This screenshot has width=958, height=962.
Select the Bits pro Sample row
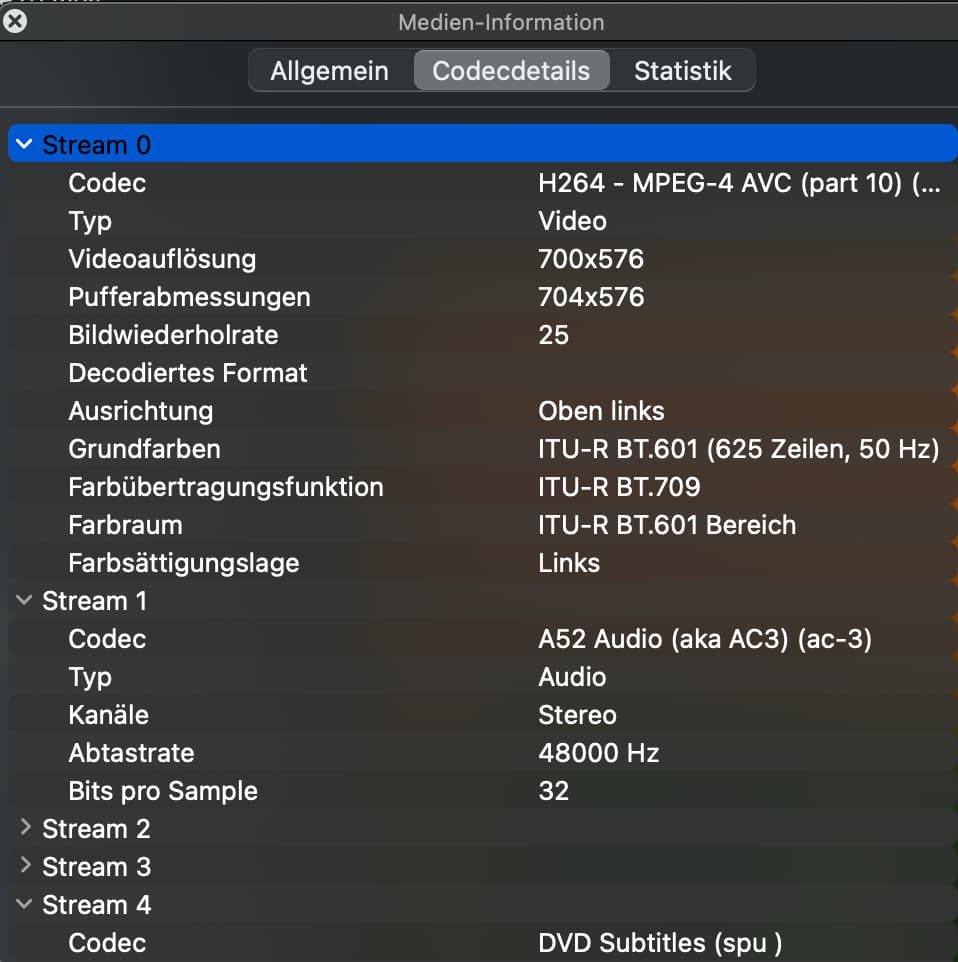click(163, 791)
